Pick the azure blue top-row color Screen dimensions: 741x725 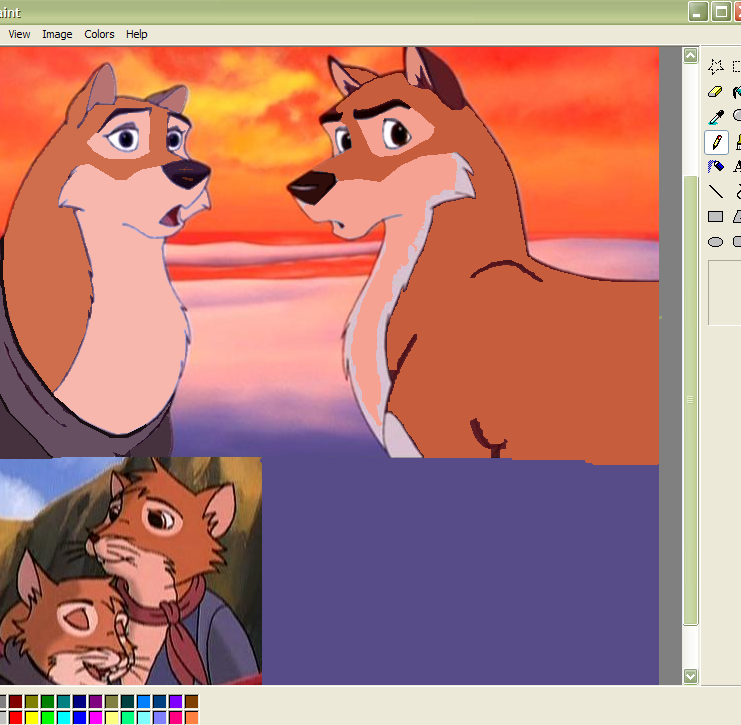[144, 701]
